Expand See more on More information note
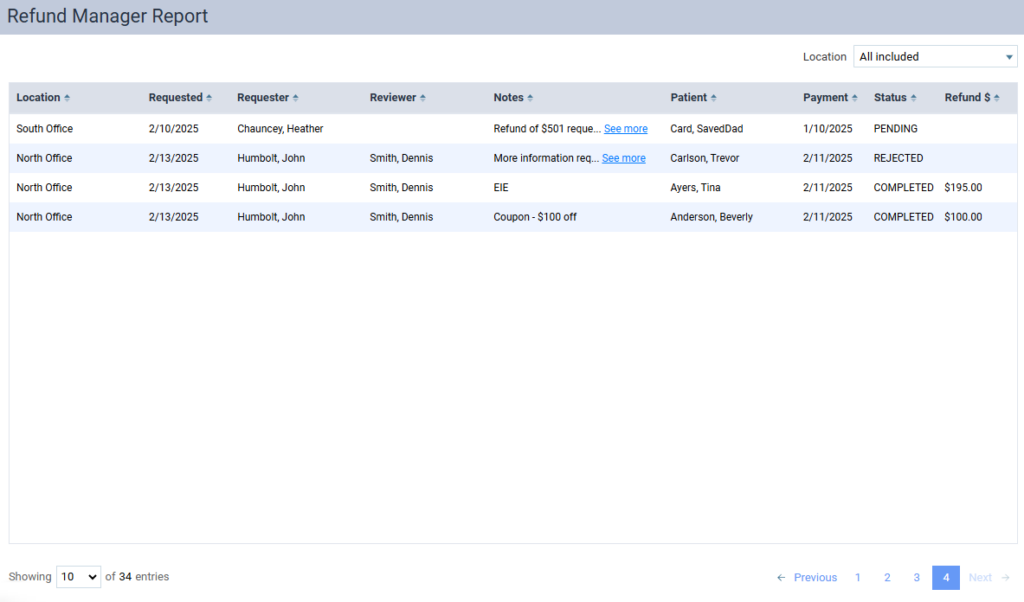Screen dimensions: 1024x602 [623, 158]
